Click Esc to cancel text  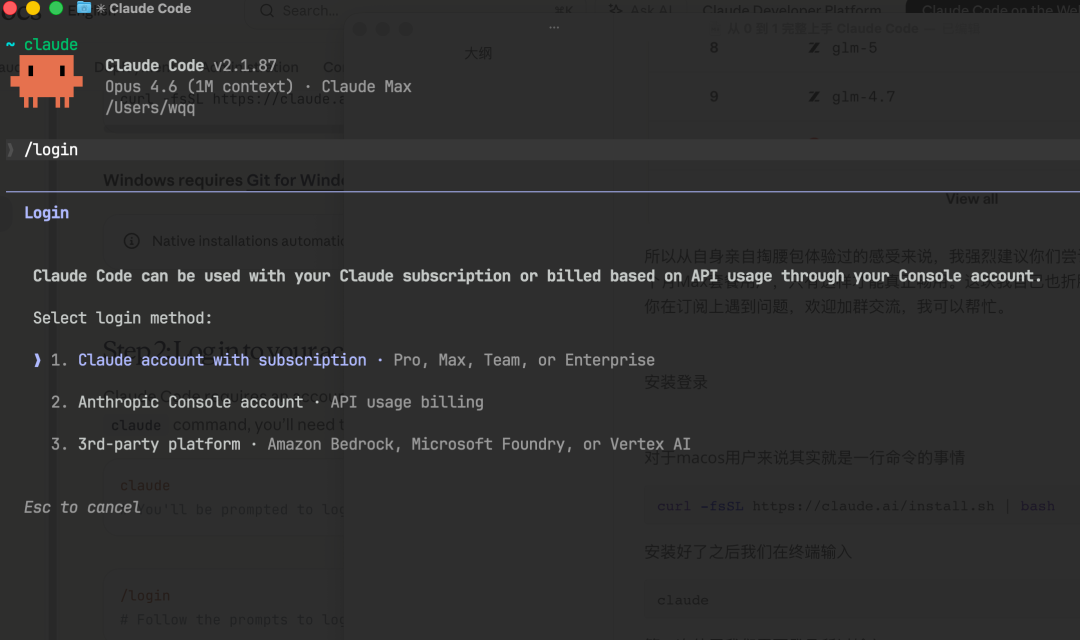82,508
